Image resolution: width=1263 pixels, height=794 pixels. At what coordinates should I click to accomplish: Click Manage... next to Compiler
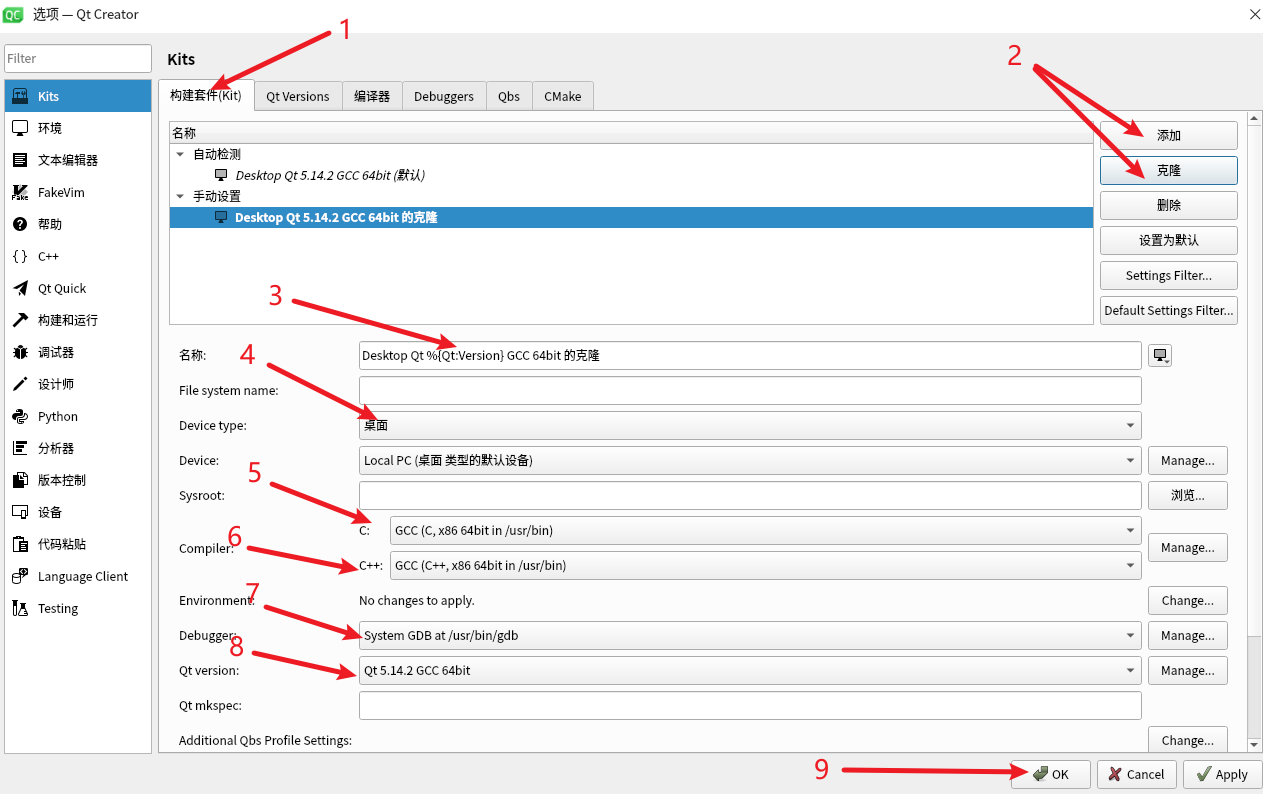point(1188,547)
